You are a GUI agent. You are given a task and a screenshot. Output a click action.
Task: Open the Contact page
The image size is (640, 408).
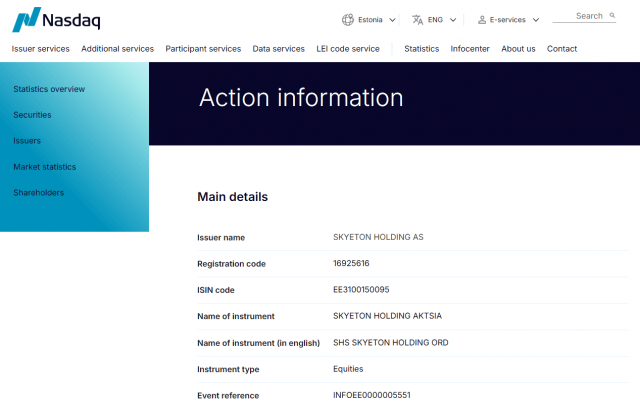point(561,49)
